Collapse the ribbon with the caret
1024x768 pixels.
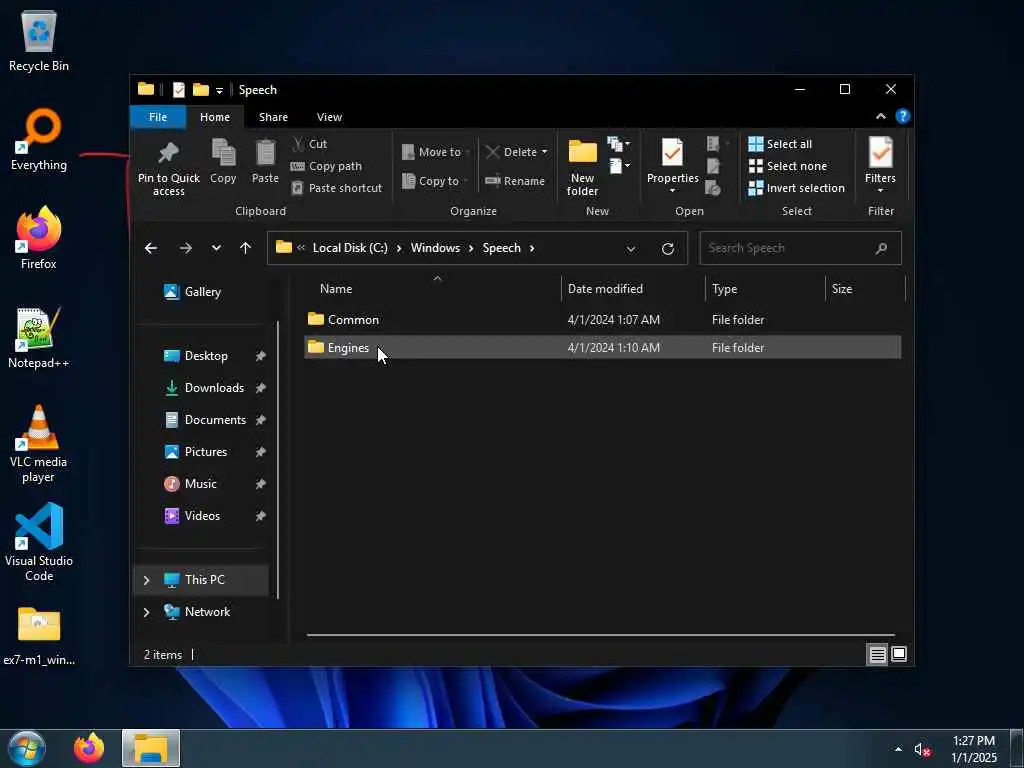click(x=880, y=116)
